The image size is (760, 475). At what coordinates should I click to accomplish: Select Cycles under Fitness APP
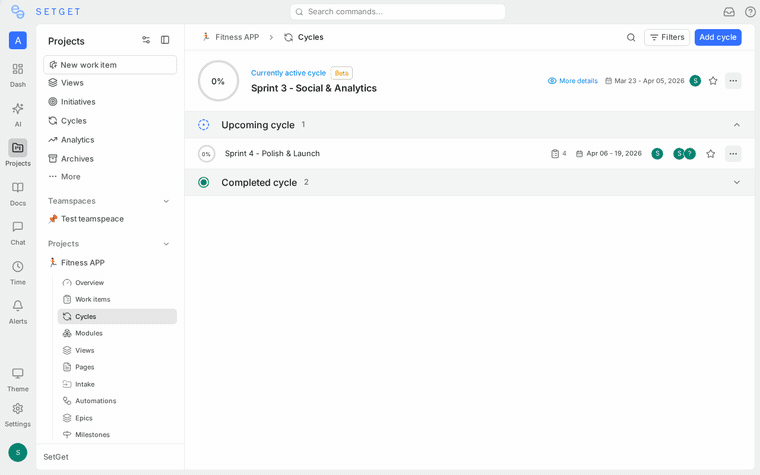click(117, 317)
